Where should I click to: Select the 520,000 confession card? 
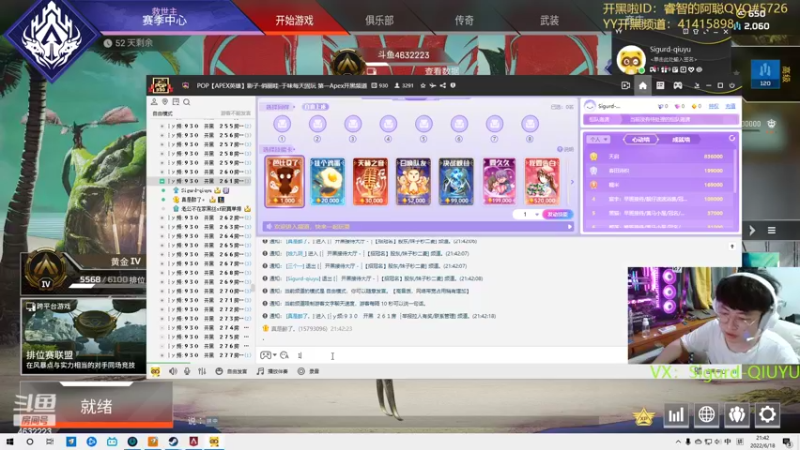pyautogui.click(x=542, y=181)
